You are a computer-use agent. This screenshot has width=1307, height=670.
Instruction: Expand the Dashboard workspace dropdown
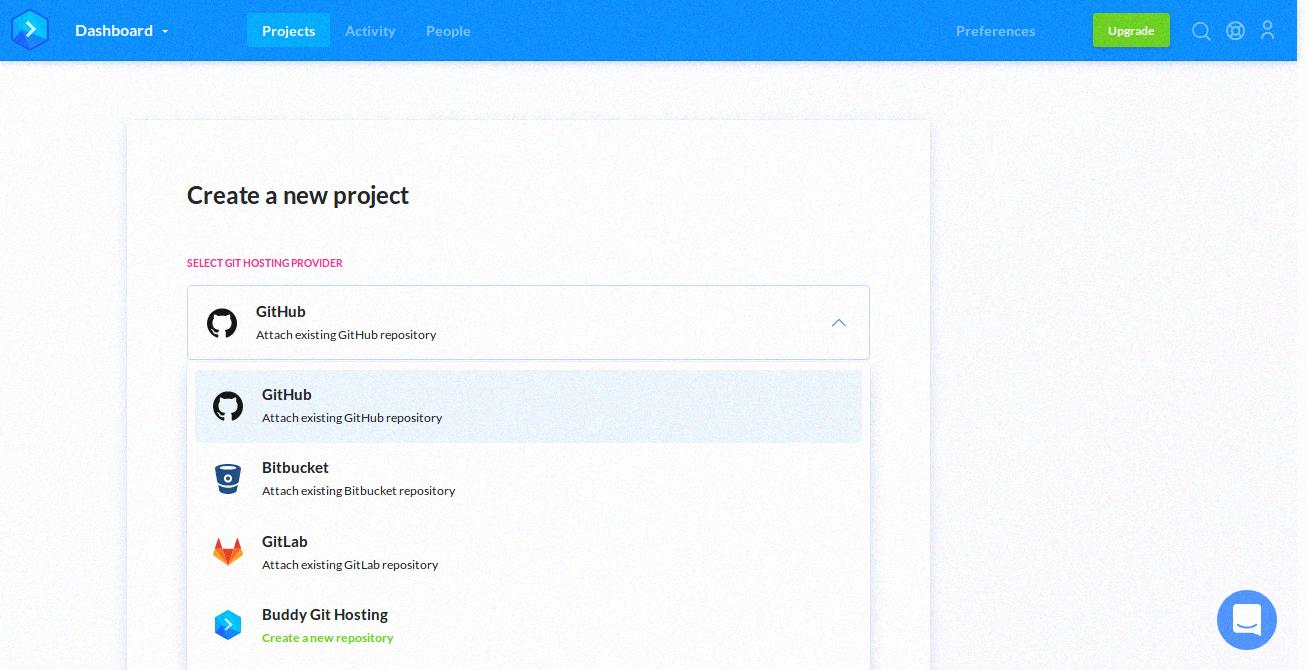[122, 31]
